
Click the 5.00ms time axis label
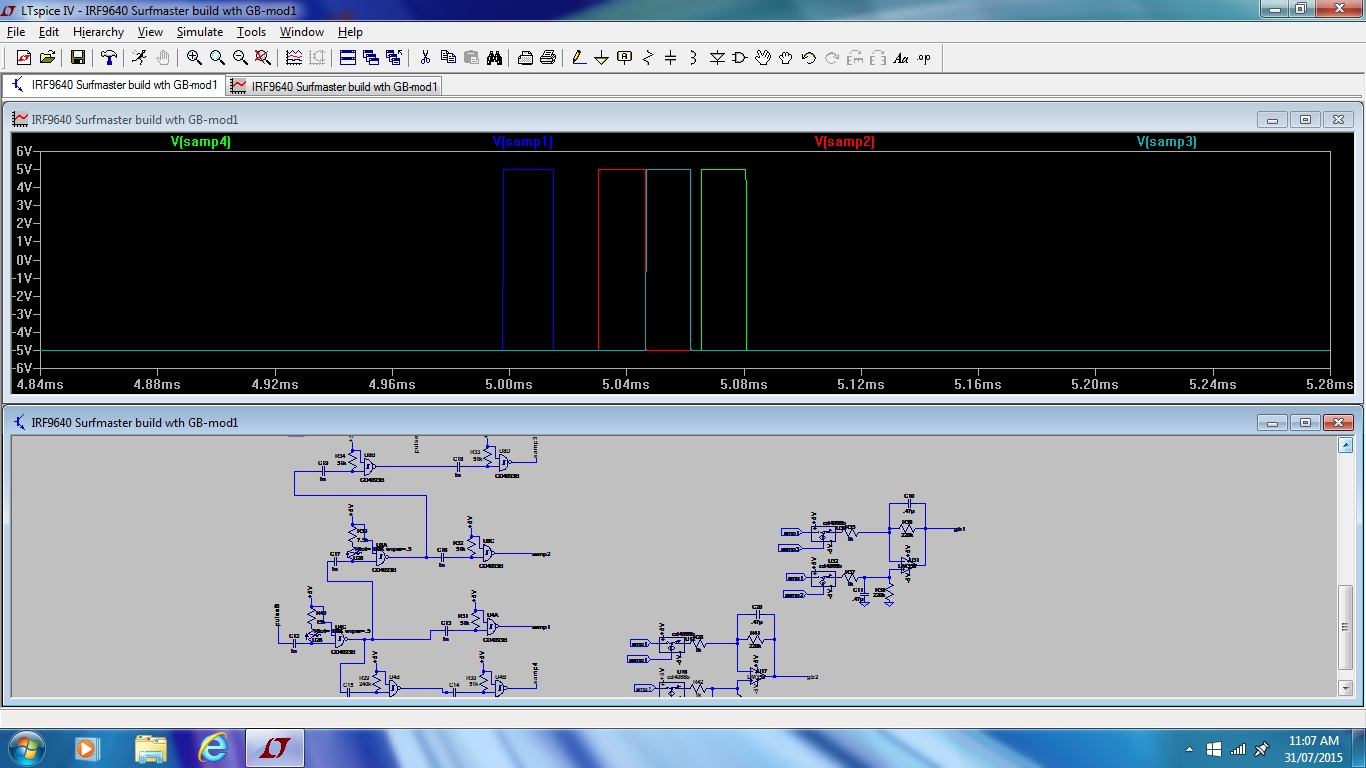click(x=509, y=385)
